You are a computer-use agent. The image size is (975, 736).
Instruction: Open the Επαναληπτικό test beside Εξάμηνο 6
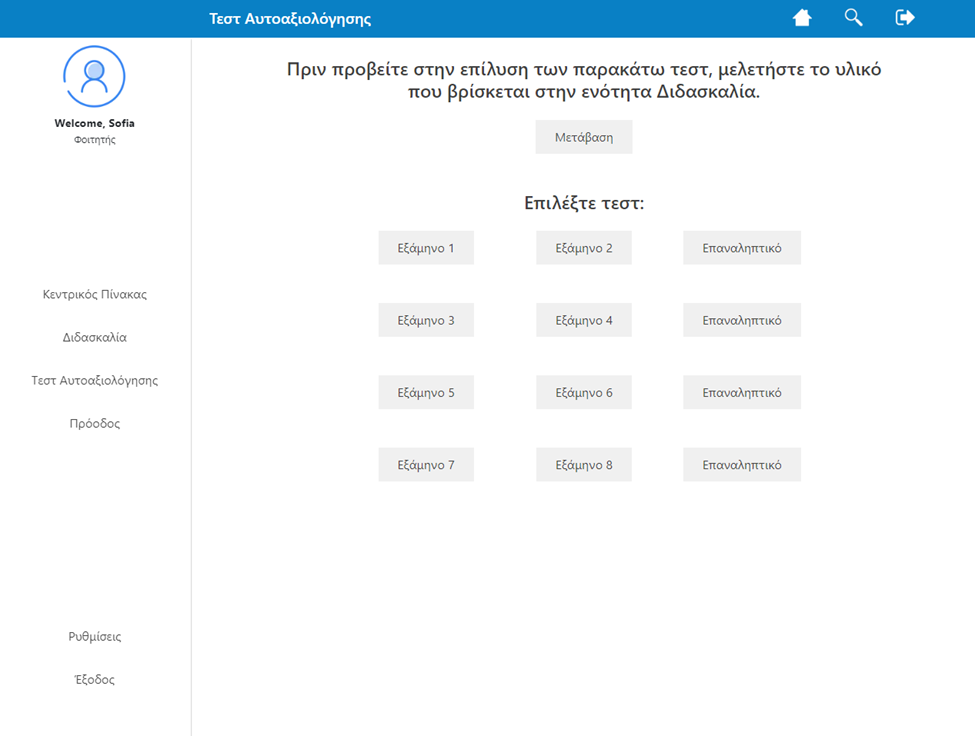click(742, 392)
